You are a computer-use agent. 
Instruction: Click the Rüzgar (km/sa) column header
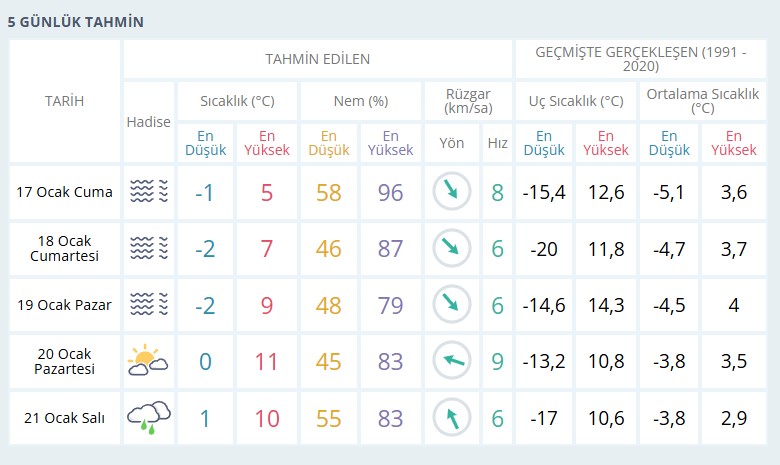pos(468,101)
